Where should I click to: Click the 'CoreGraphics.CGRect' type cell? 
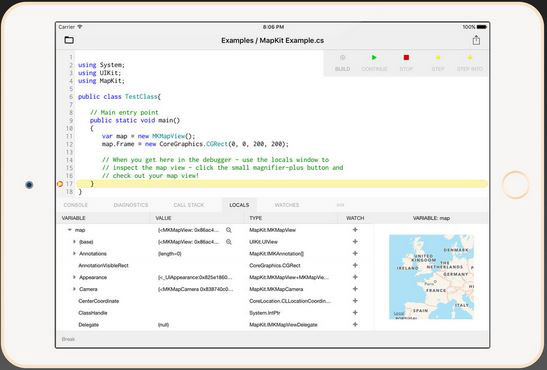275,265
